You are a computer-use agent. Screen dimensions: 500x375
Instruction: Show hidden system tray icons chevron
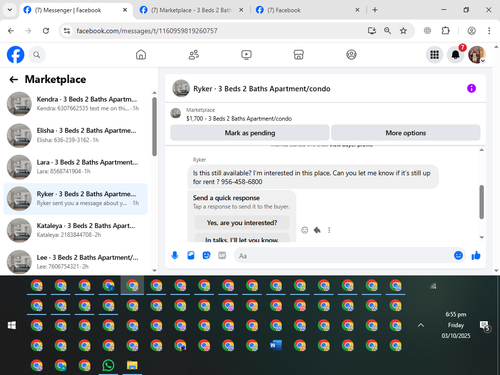[x=421, y=325]
